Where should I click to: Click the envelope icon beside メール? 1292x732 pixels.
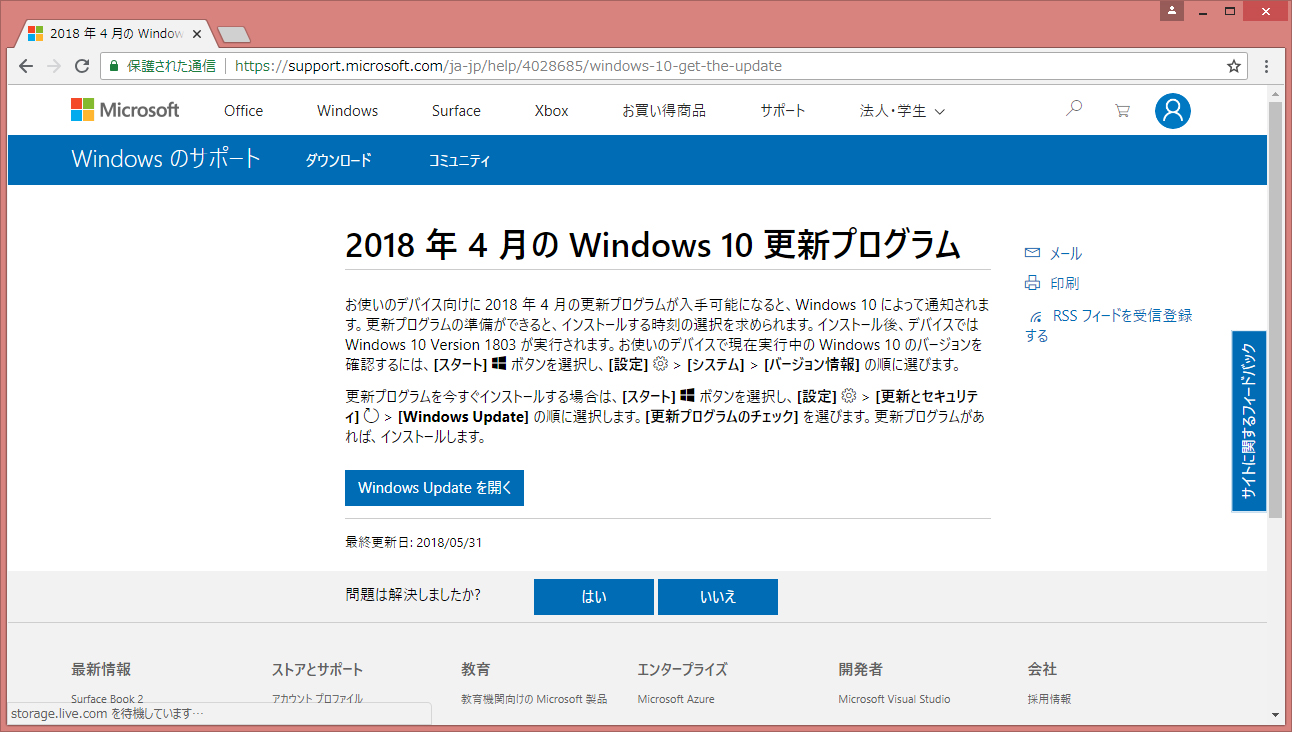click(1033, 253)
